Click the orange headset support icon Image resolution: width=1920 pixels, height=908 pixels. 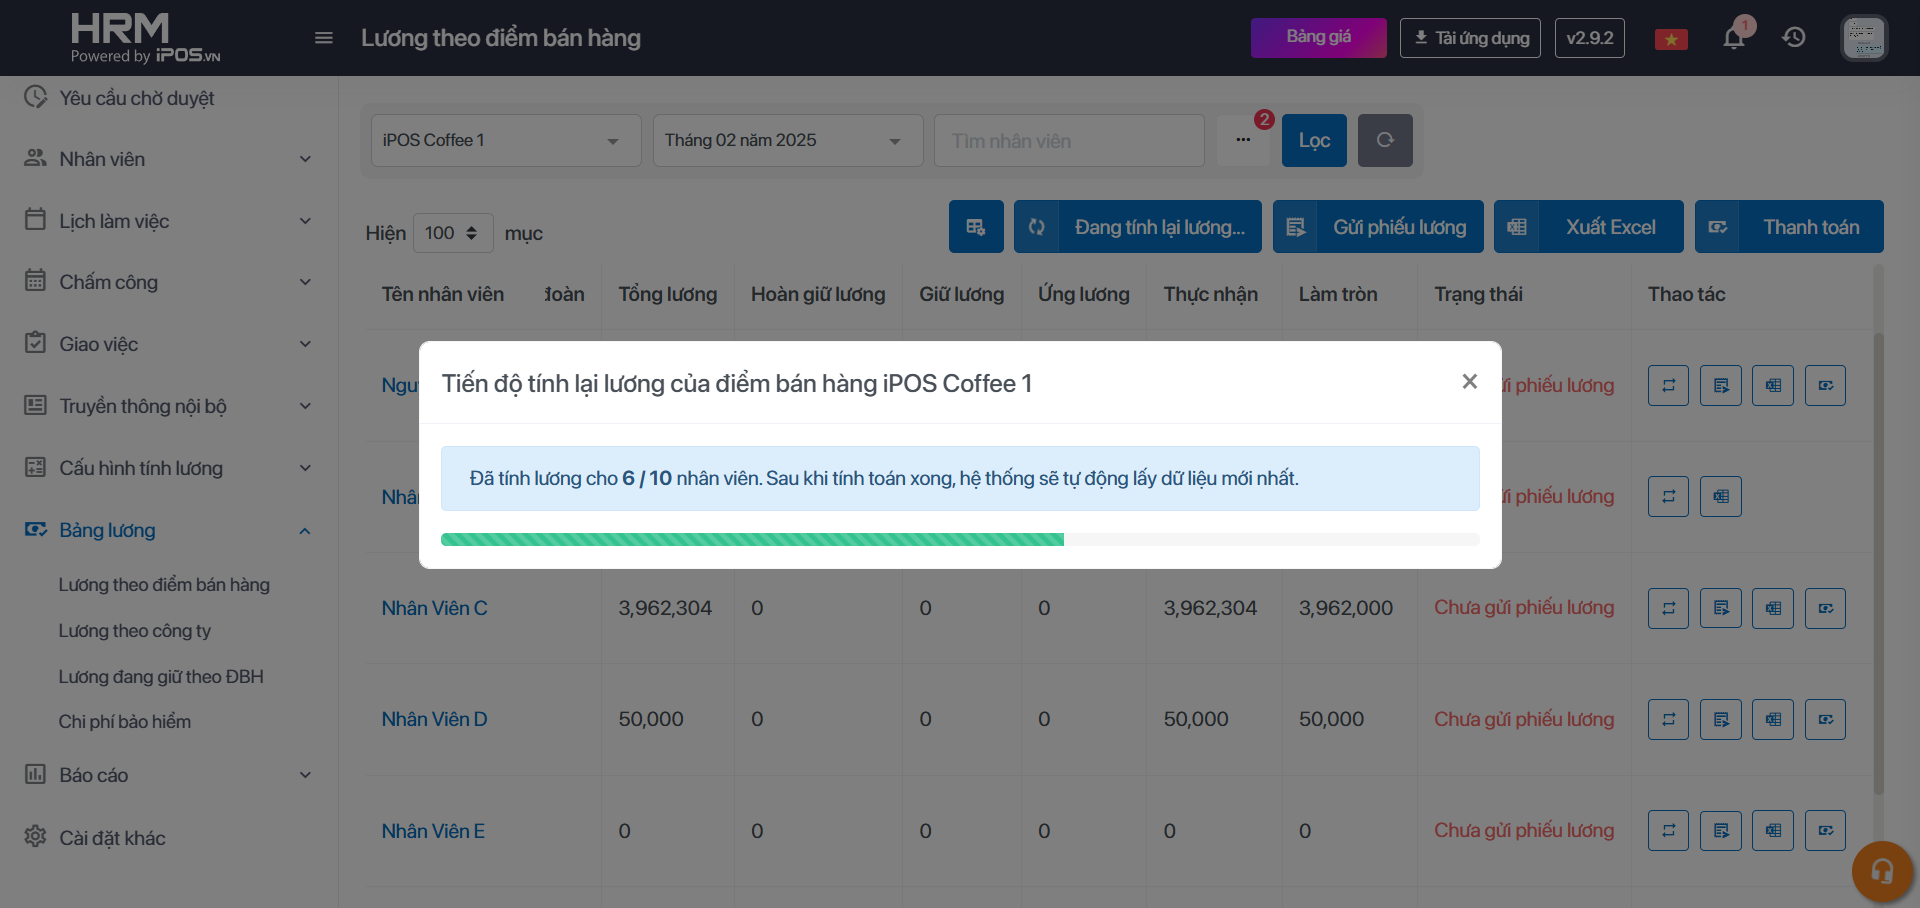1881,871
